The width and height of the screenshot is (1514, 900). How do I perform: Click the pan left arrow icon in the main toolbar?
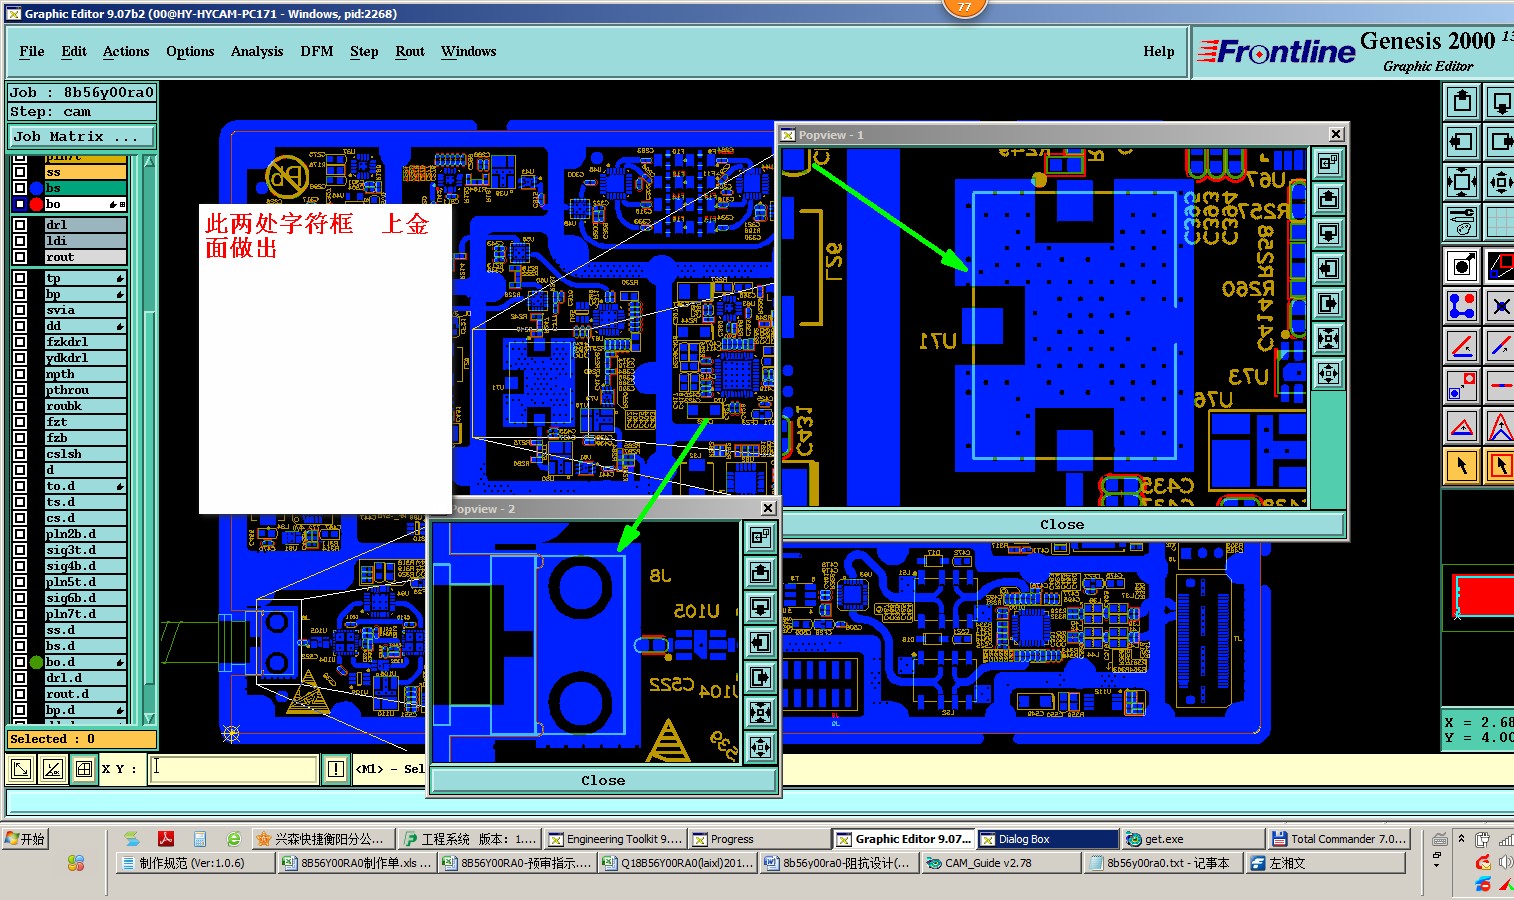1462,142
